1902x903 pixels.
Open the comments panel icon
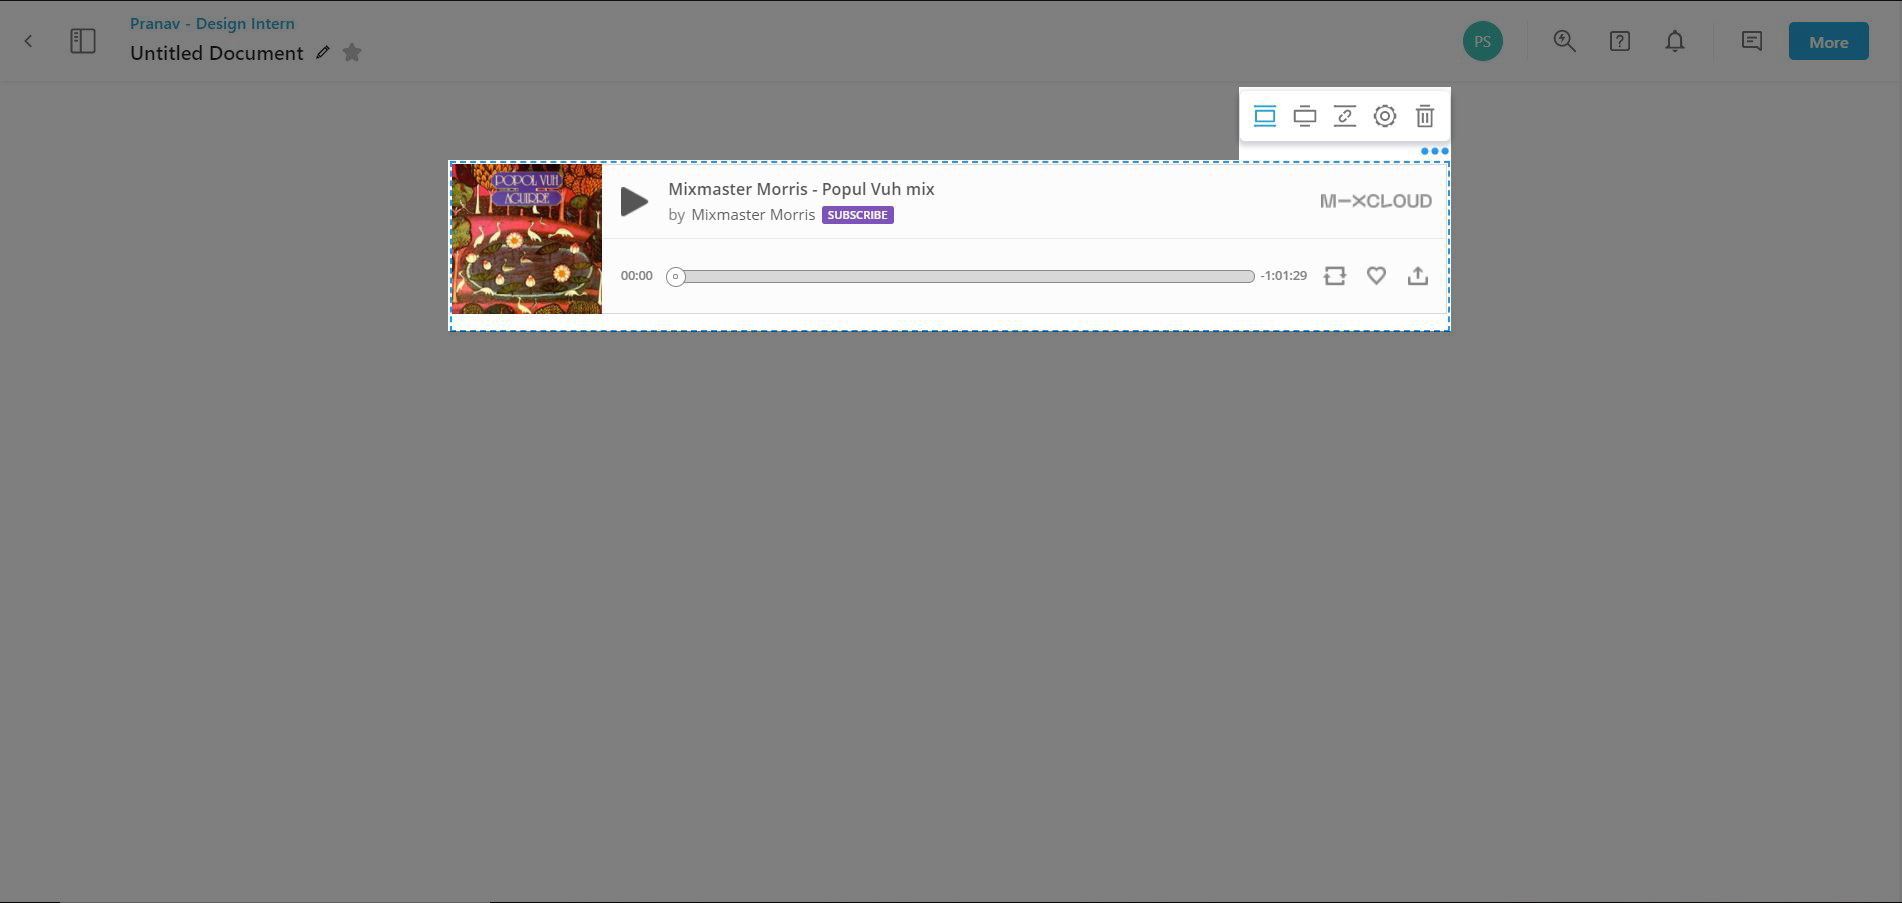pos(1751,41)
